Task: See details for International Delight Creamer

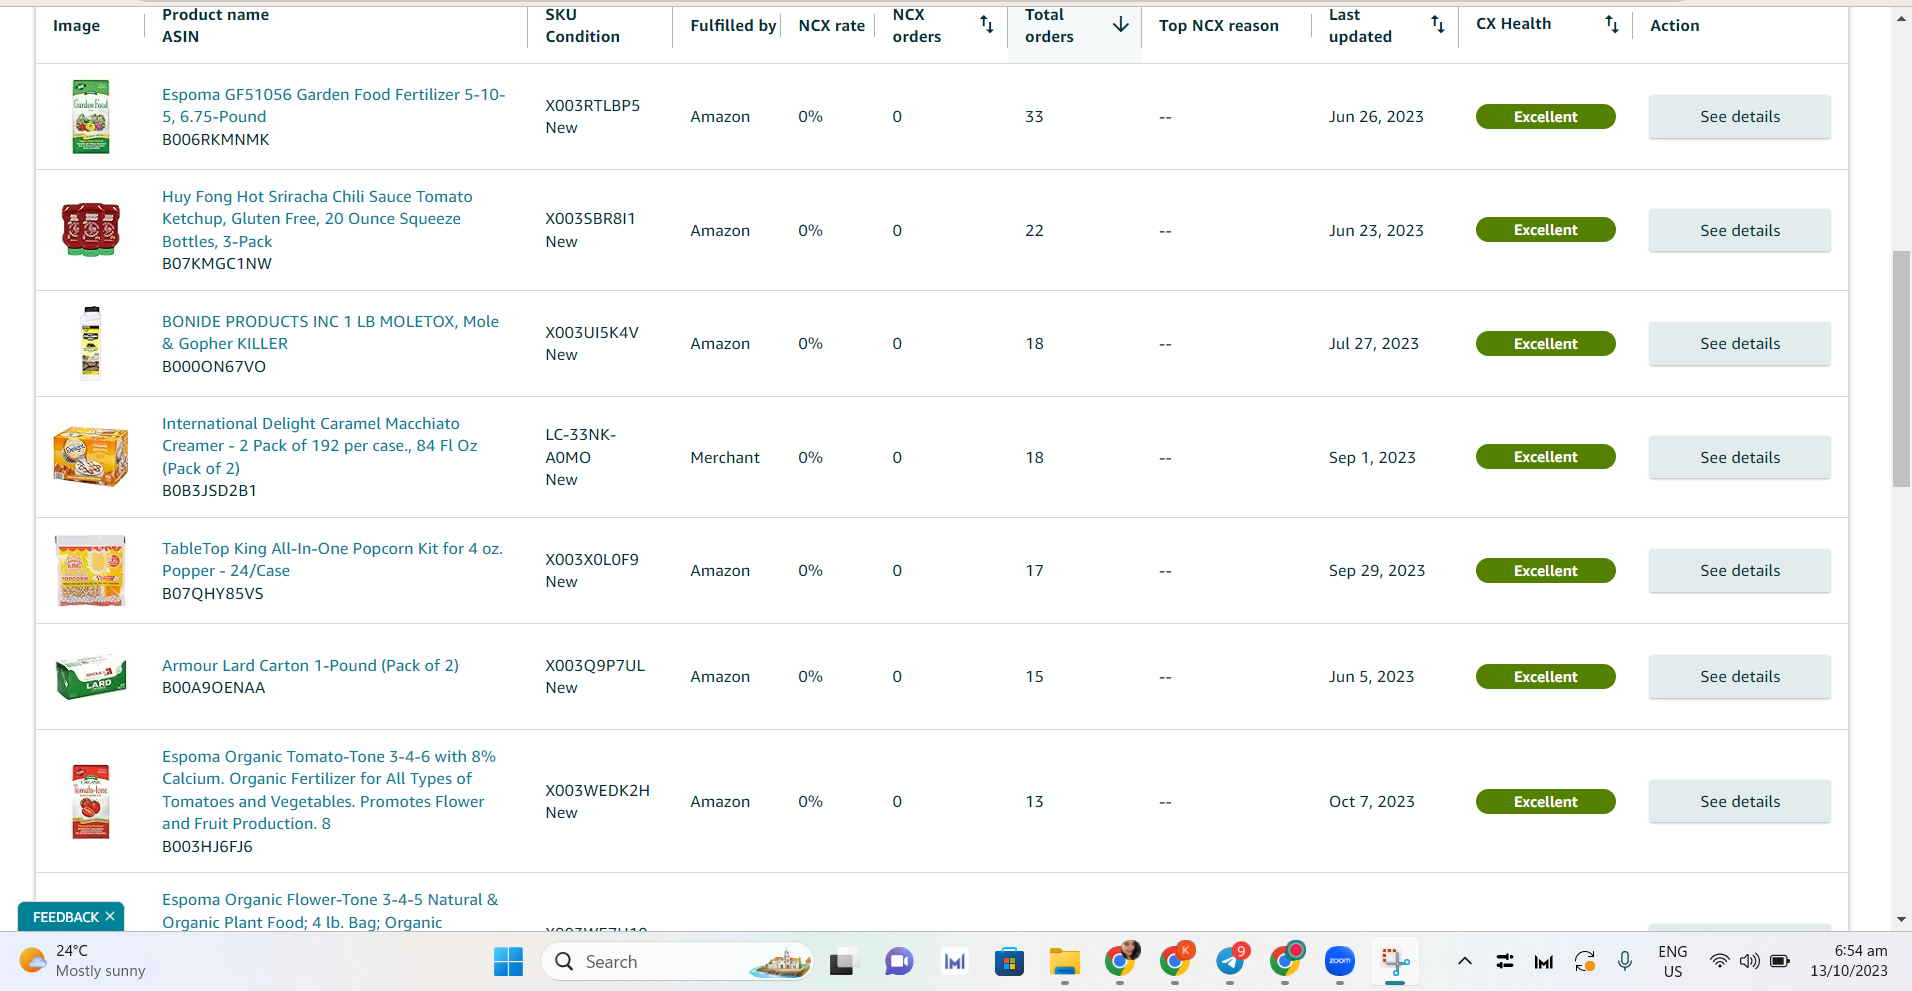Action: click(1740, 458)
